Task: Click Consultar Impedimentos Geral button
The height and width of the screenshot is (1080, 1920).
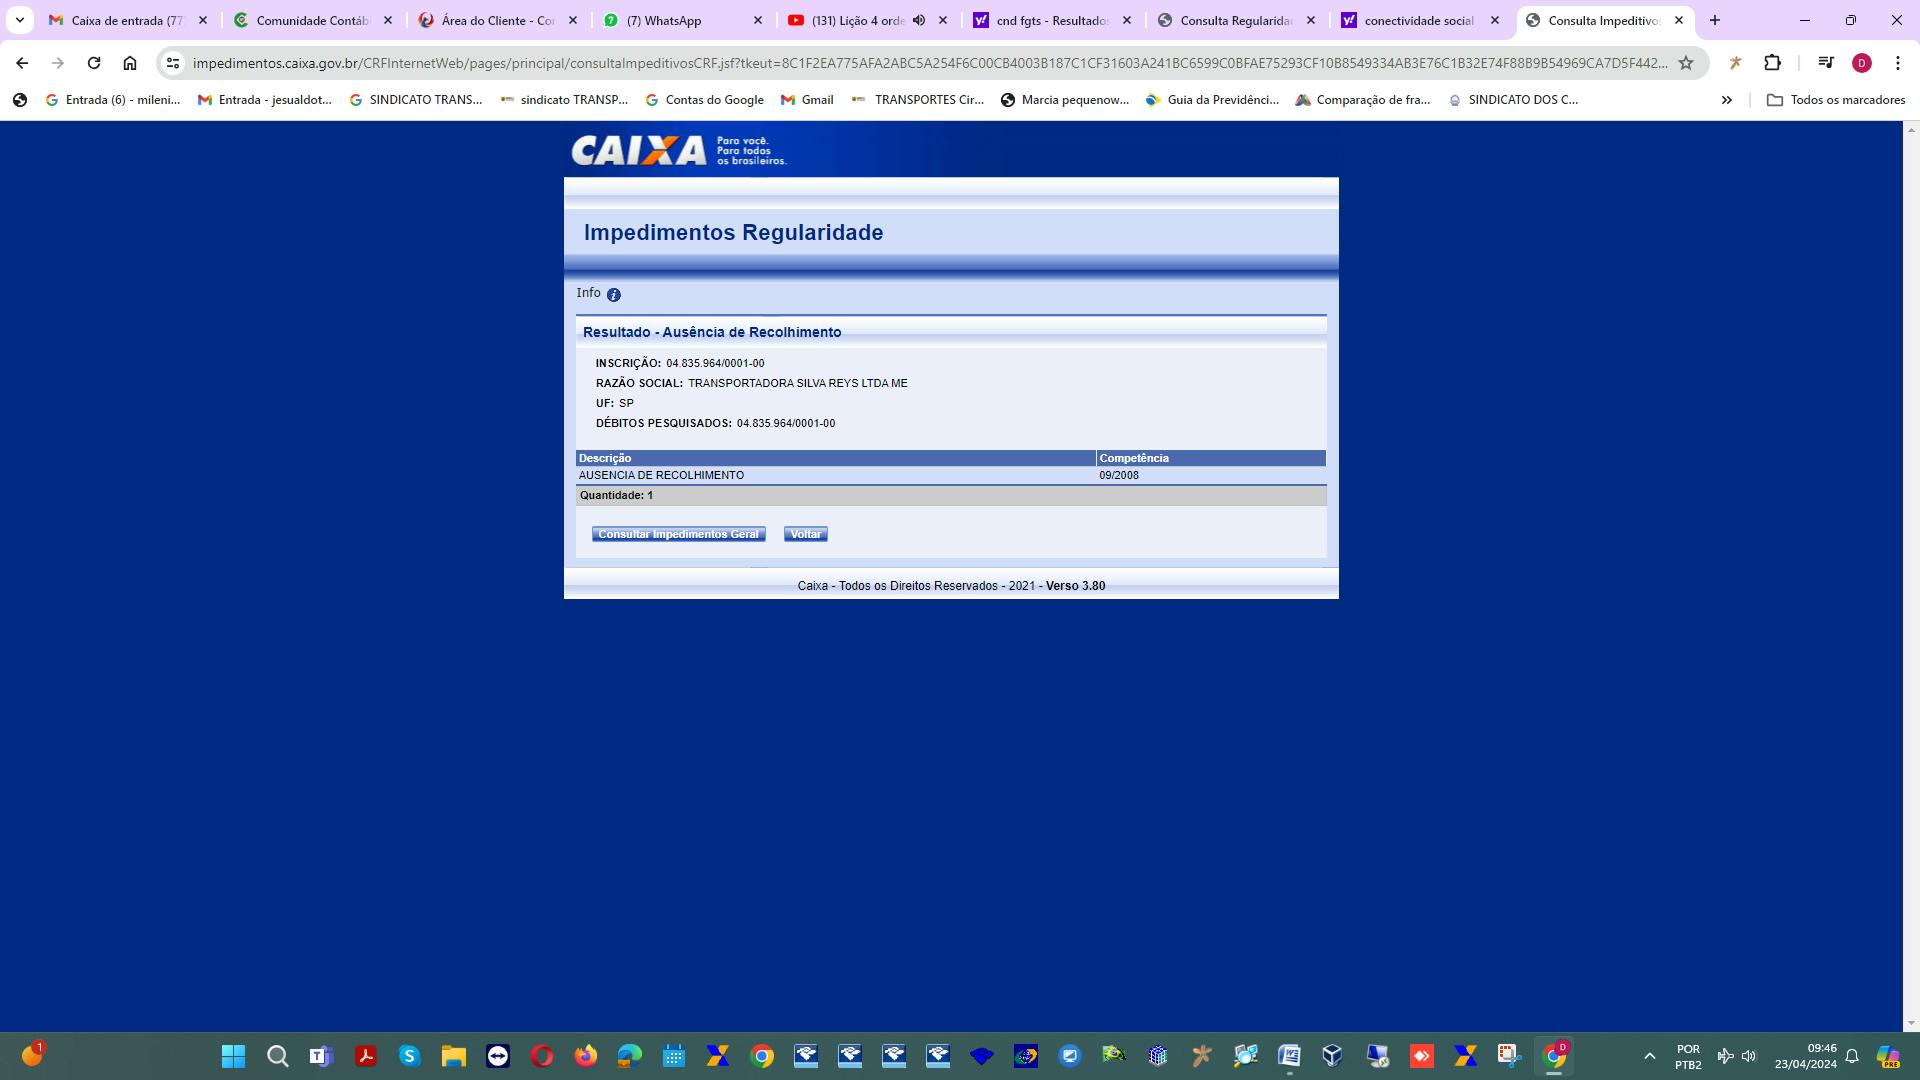Action: (x=678, y=534)
